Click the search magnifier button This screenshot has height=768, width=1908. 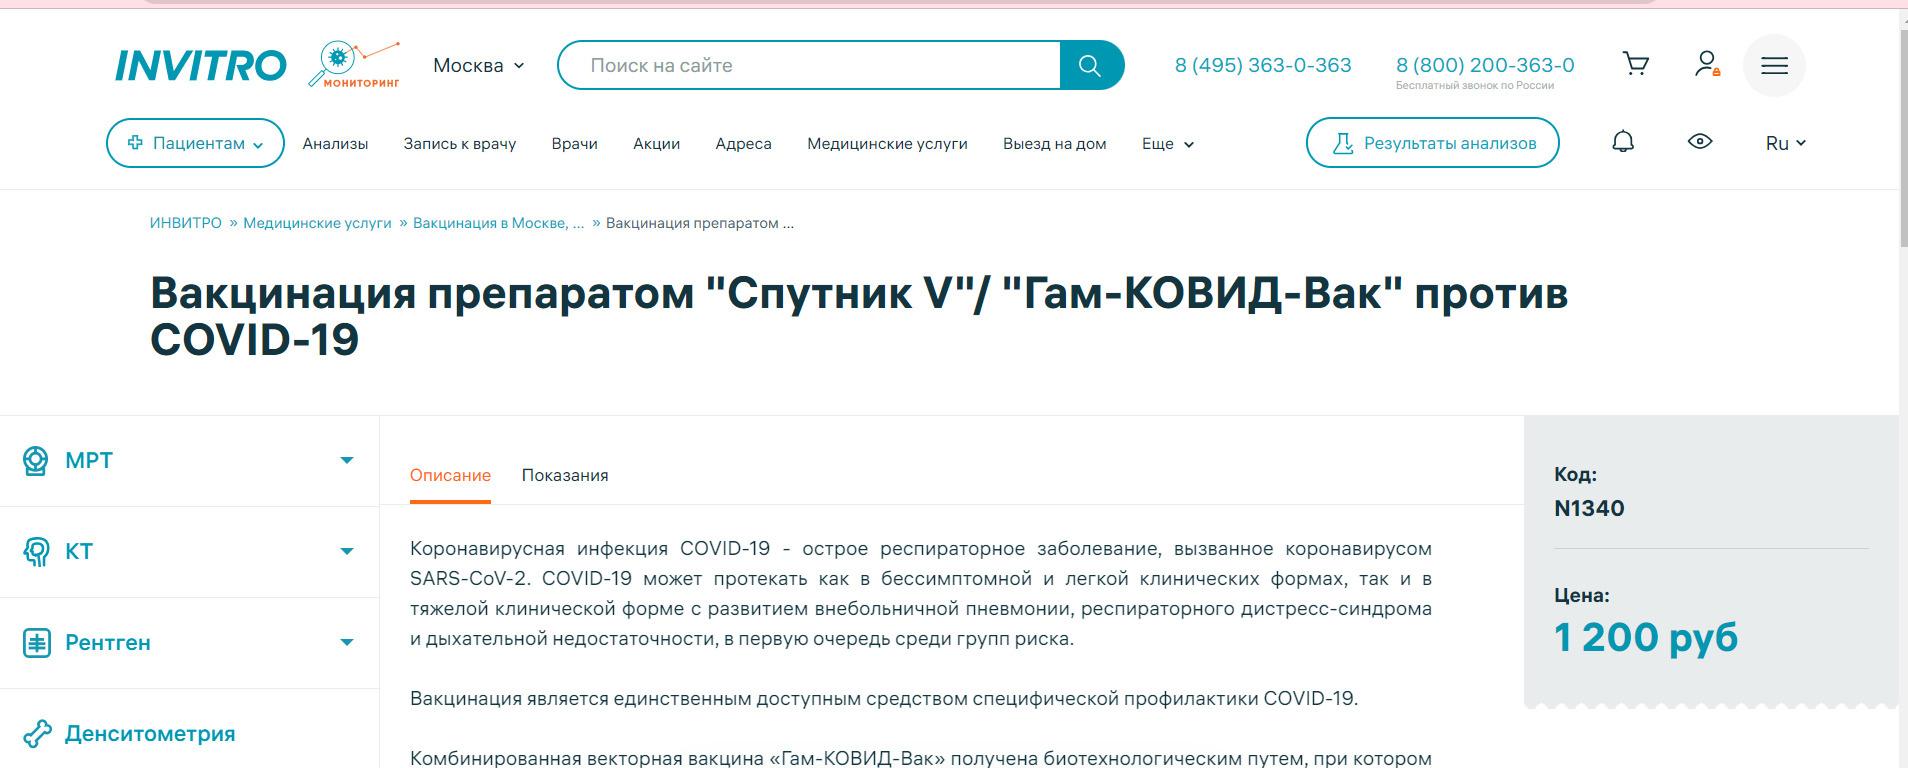point(1091,66)
